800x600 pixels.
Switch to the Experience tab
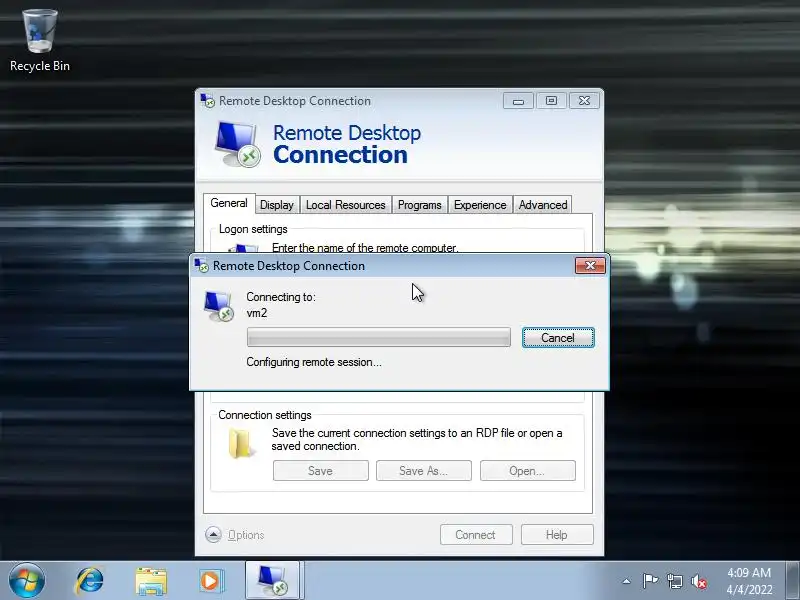pos(480,205)
